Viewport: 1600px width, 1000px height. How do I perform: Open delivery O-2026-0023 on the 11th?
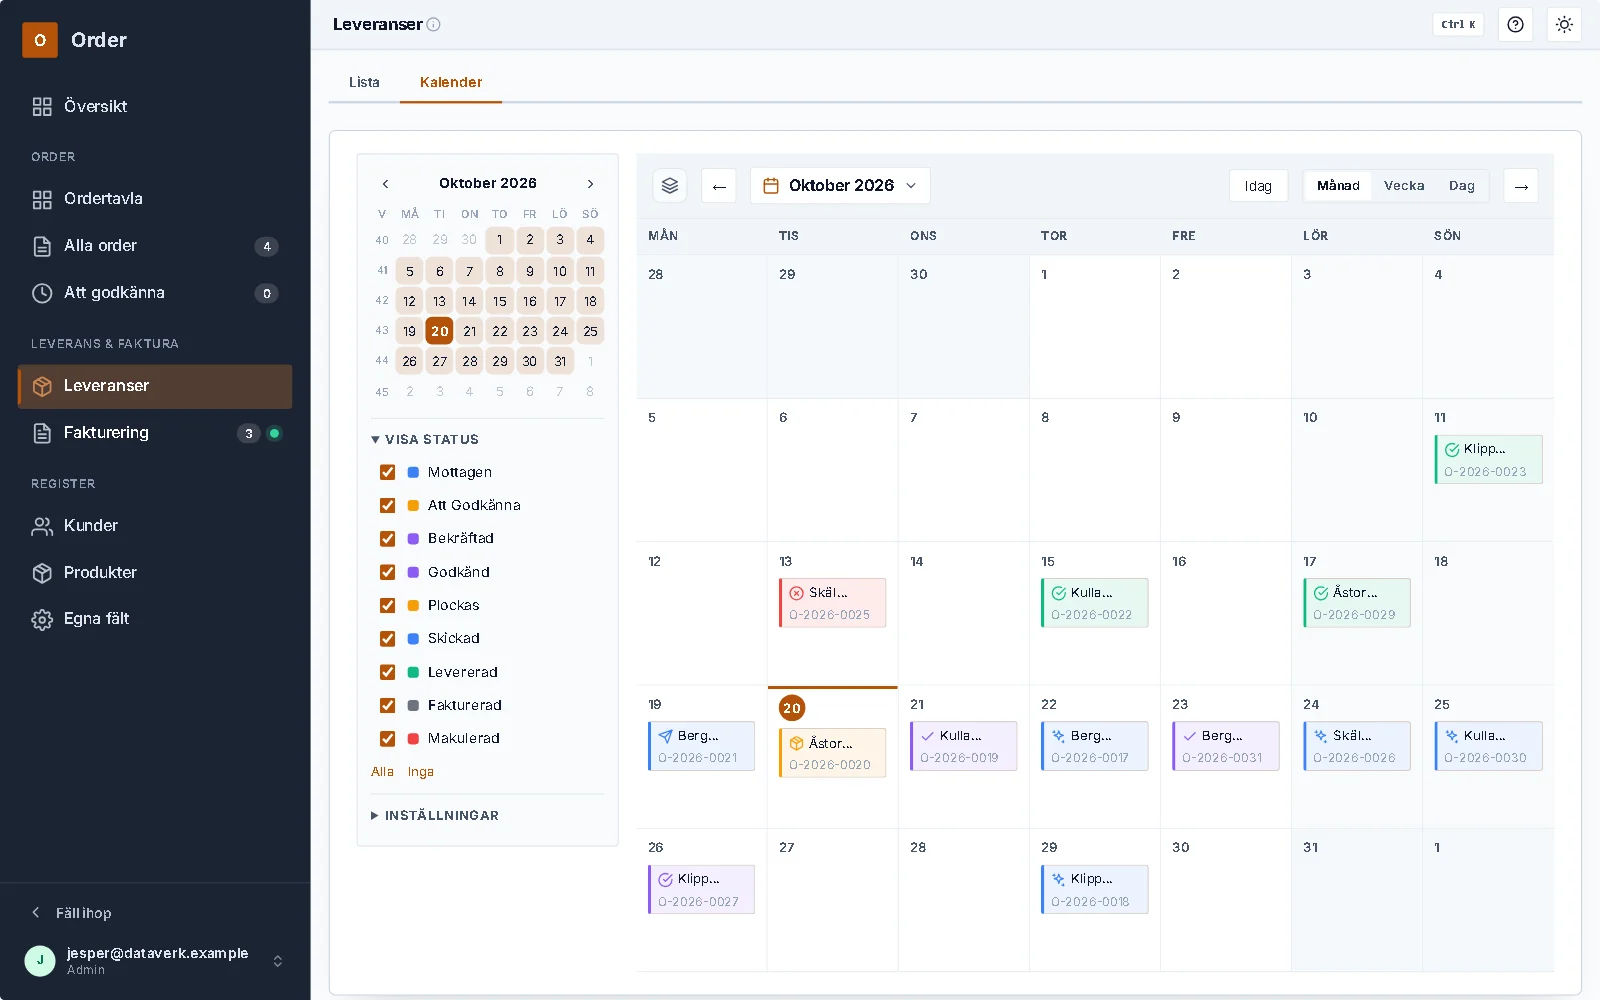coord(1488,460)
